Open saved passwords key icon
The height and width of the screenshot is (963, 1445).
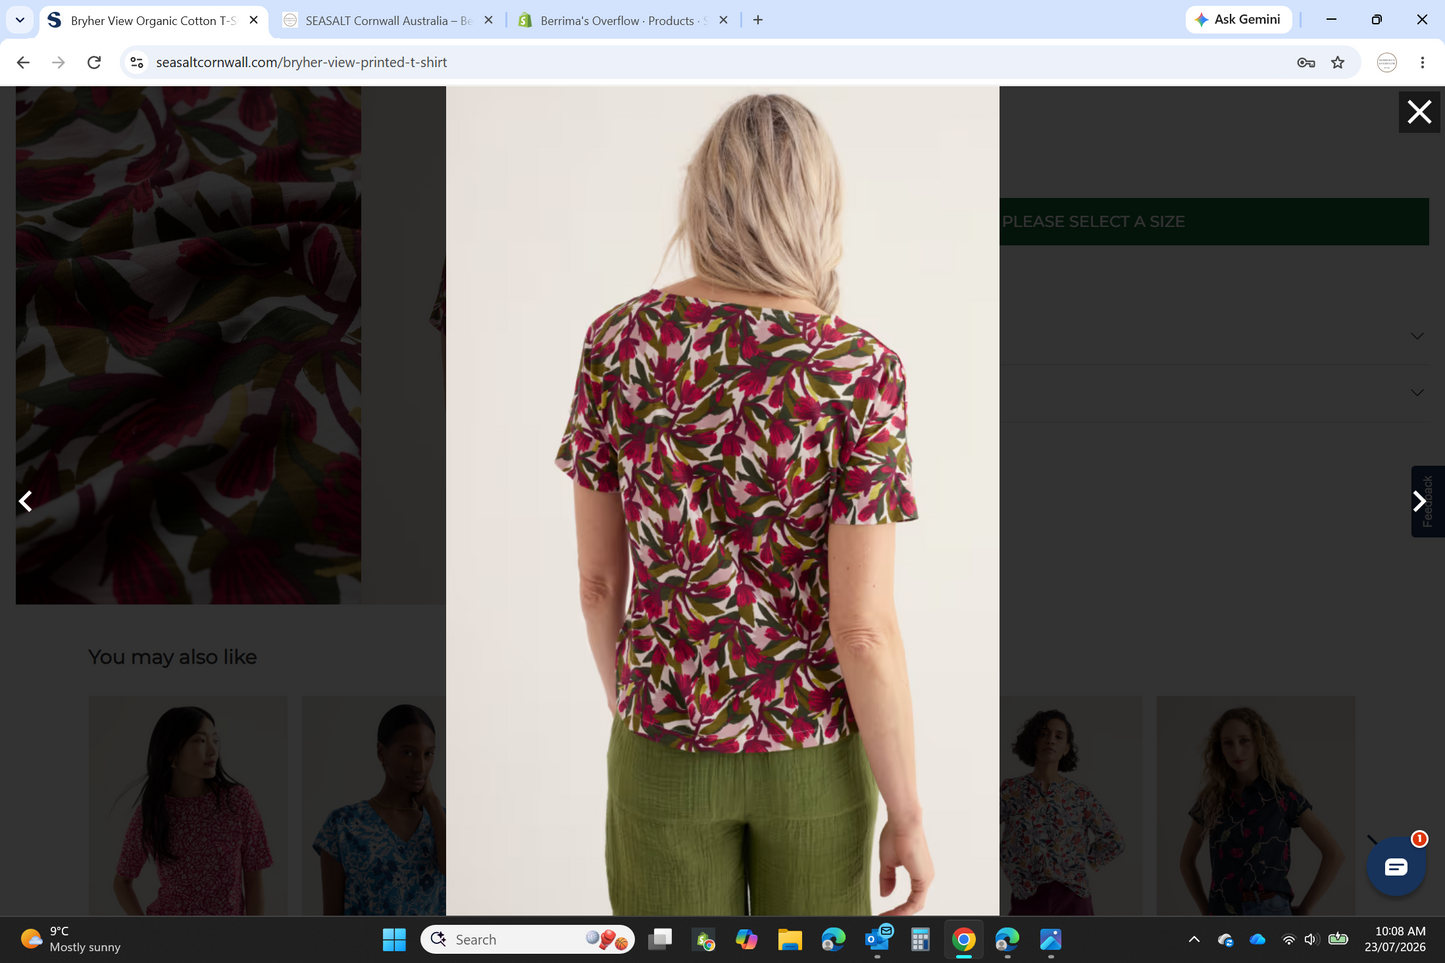click(x=1306, y=62)
